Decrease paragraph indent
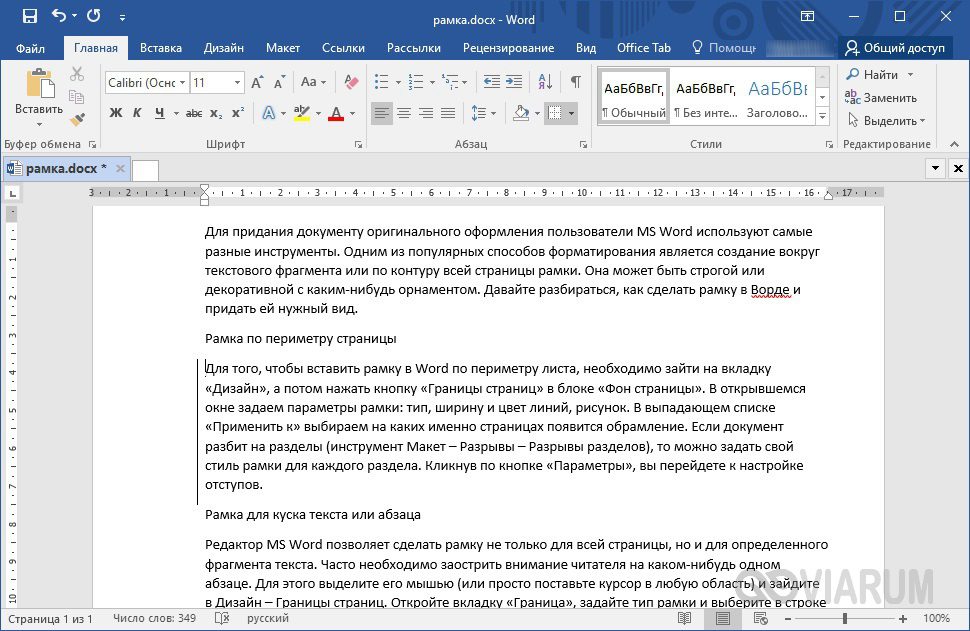 pyautogui.click(x=492, y=82)
